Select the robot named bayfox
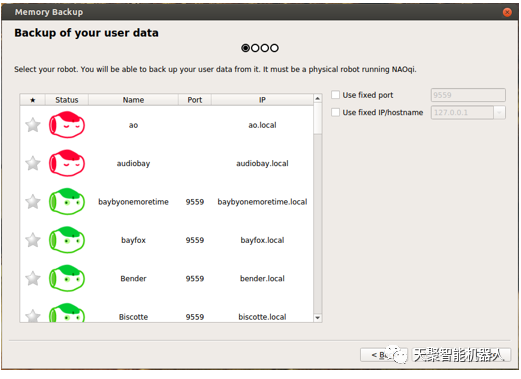The width and height of the screenshot is (521, 379). [x=133, y=240]
